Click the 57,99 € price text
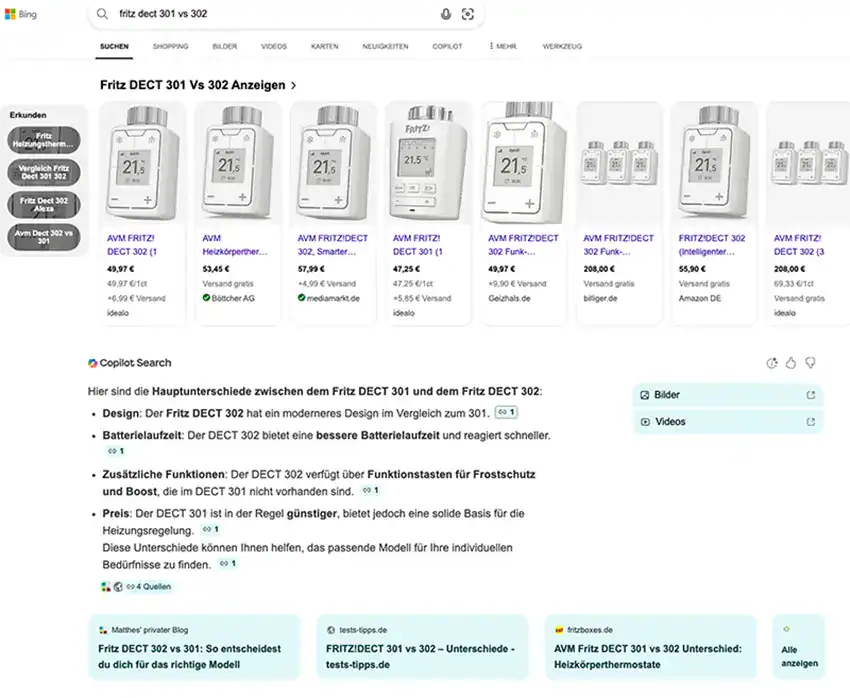The height and width of the screenshot is (698, 850). click(x=311, y=269)
